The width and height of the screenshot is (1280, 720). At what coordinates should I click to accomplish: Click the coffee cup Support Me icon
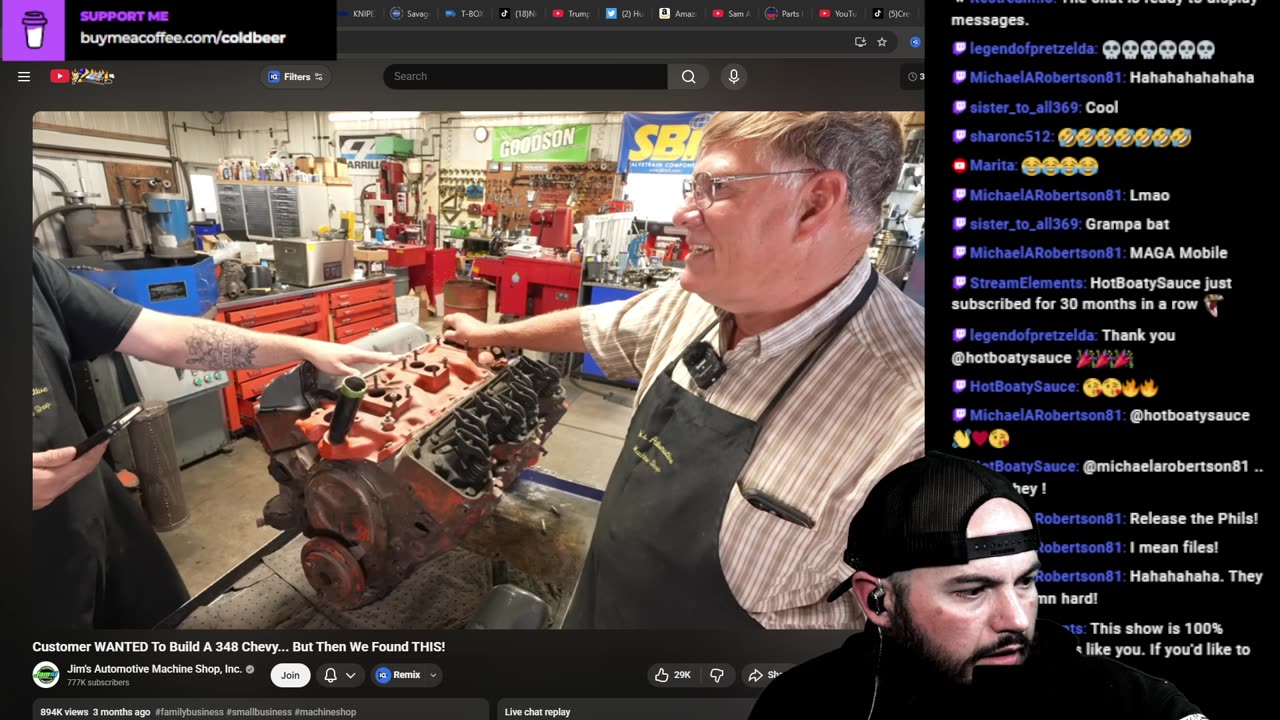[x=34, y=31]
